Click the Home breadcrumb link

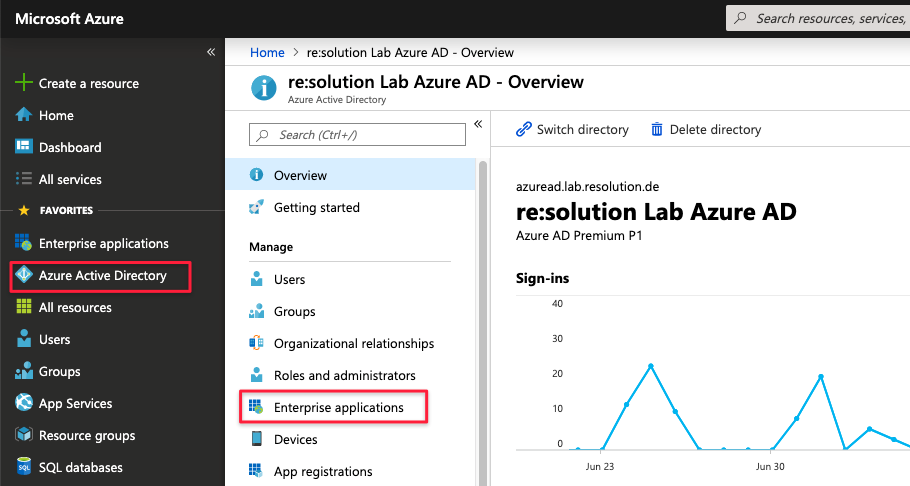[267, 52]
